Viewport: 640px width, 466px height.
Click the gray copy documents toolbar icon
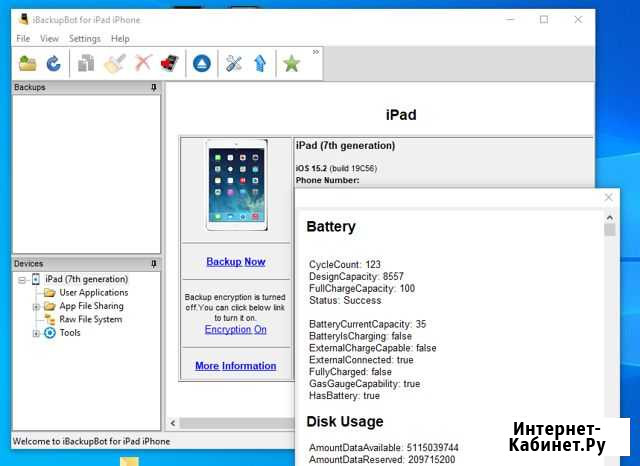[x=86, y=64]
